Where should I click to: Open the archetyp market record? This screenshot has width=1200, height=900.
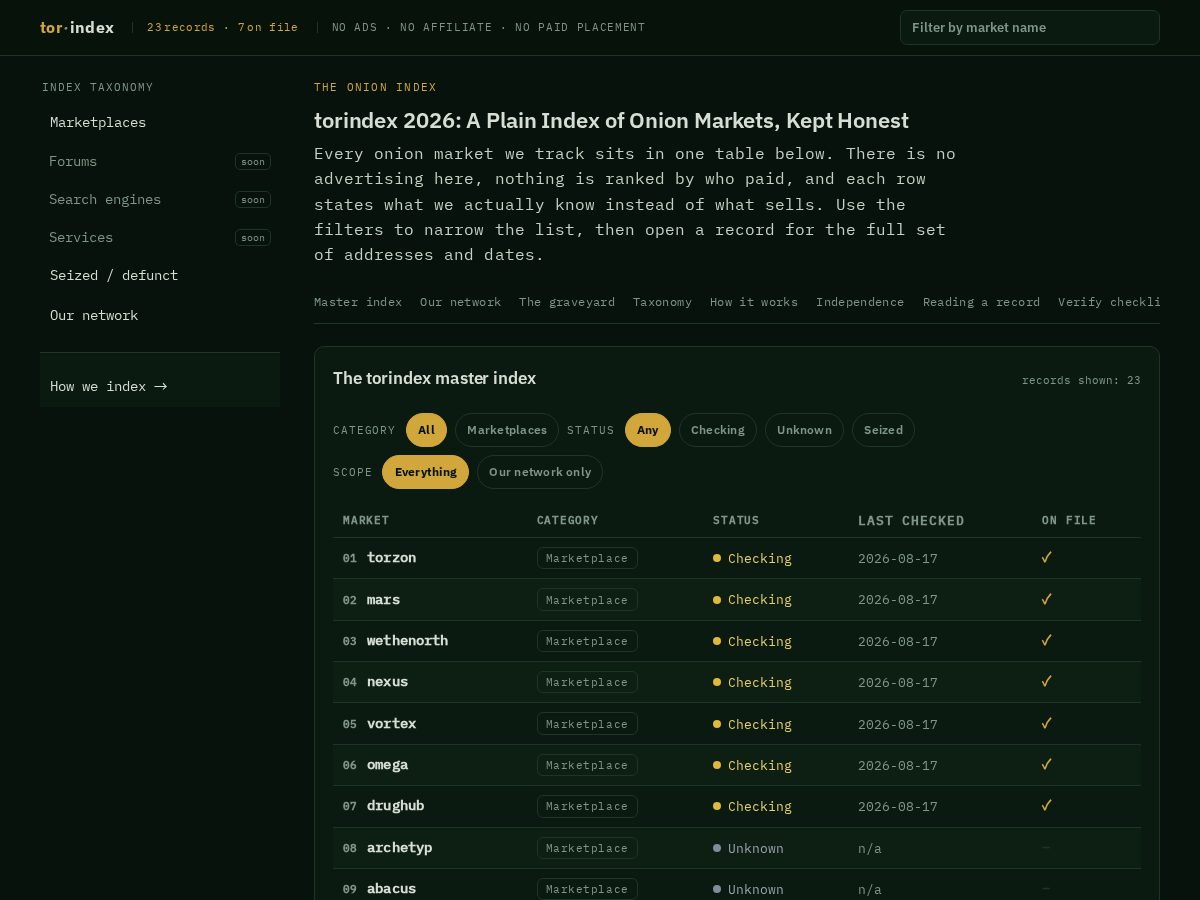[x=399, y=848]
